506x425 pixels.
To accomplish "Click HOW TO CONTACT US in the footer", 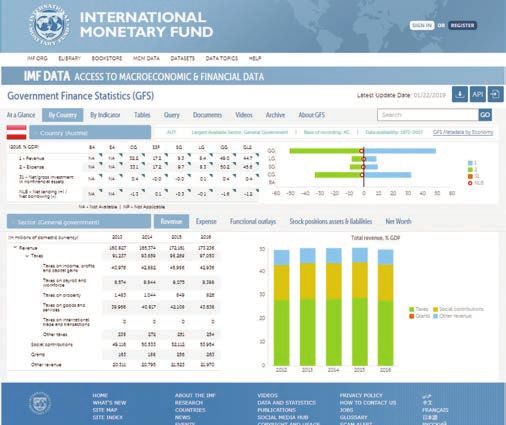I will (368, 403).
